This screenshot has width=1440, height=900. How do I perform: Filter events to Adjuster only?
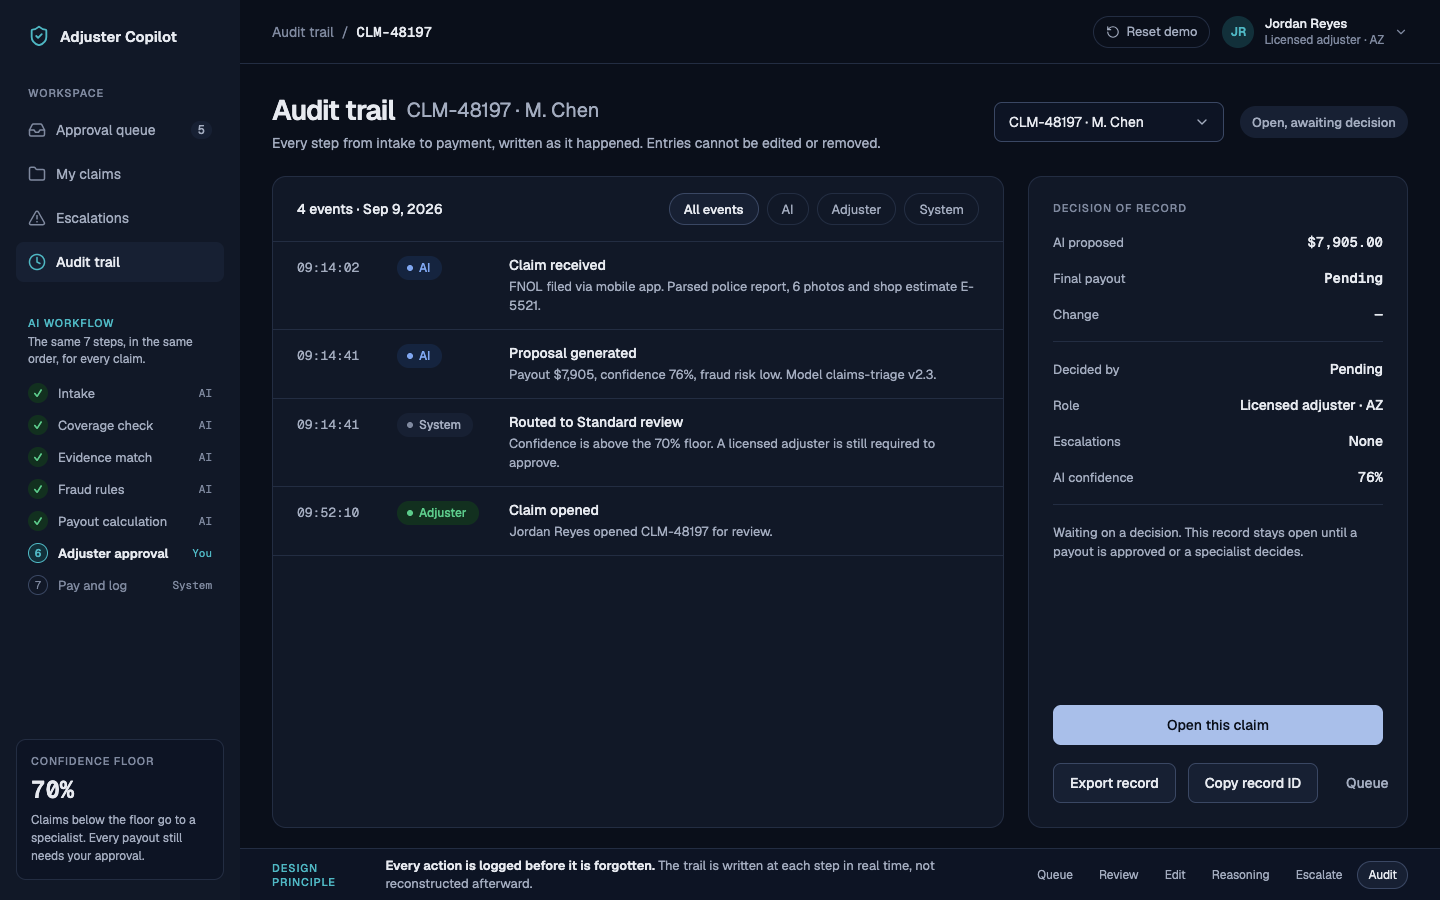pos(856,209)
